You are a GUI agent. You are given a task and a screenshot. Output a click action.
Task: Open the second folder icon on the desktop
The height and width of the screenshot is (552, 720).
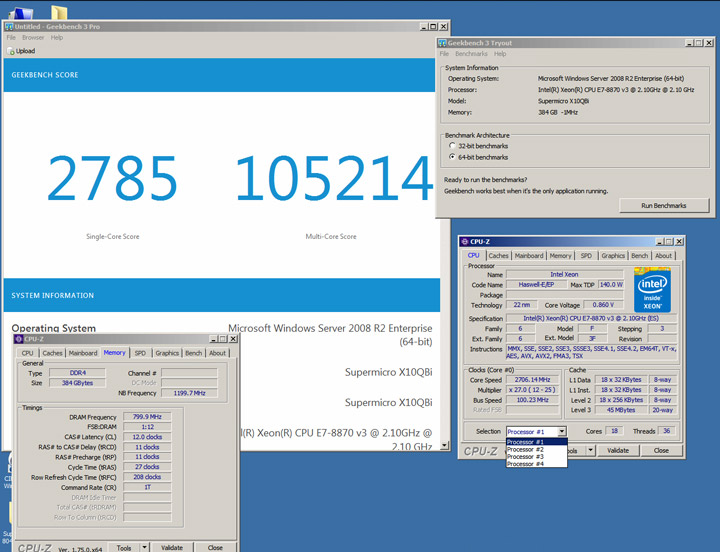click(x=59, y=14)
